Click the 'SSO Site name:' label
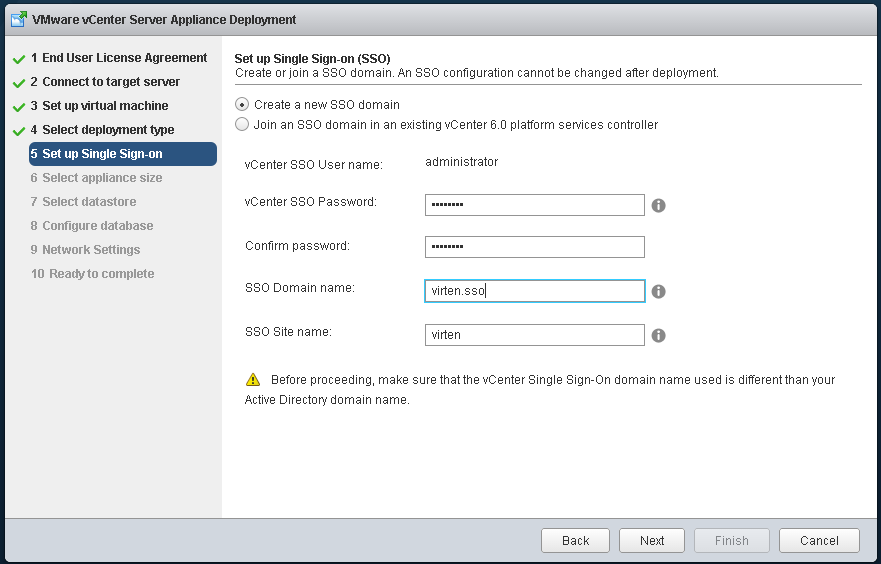The image size is (881, 564). coord(288,332)
